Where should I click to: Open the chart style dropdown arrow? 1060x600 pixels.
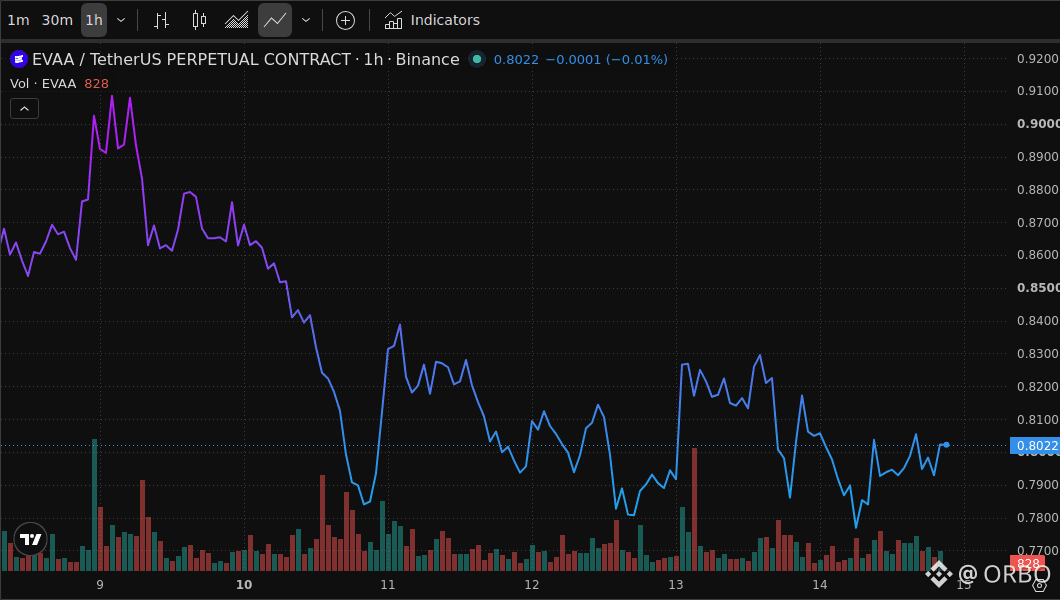click(x=306, y=20)
